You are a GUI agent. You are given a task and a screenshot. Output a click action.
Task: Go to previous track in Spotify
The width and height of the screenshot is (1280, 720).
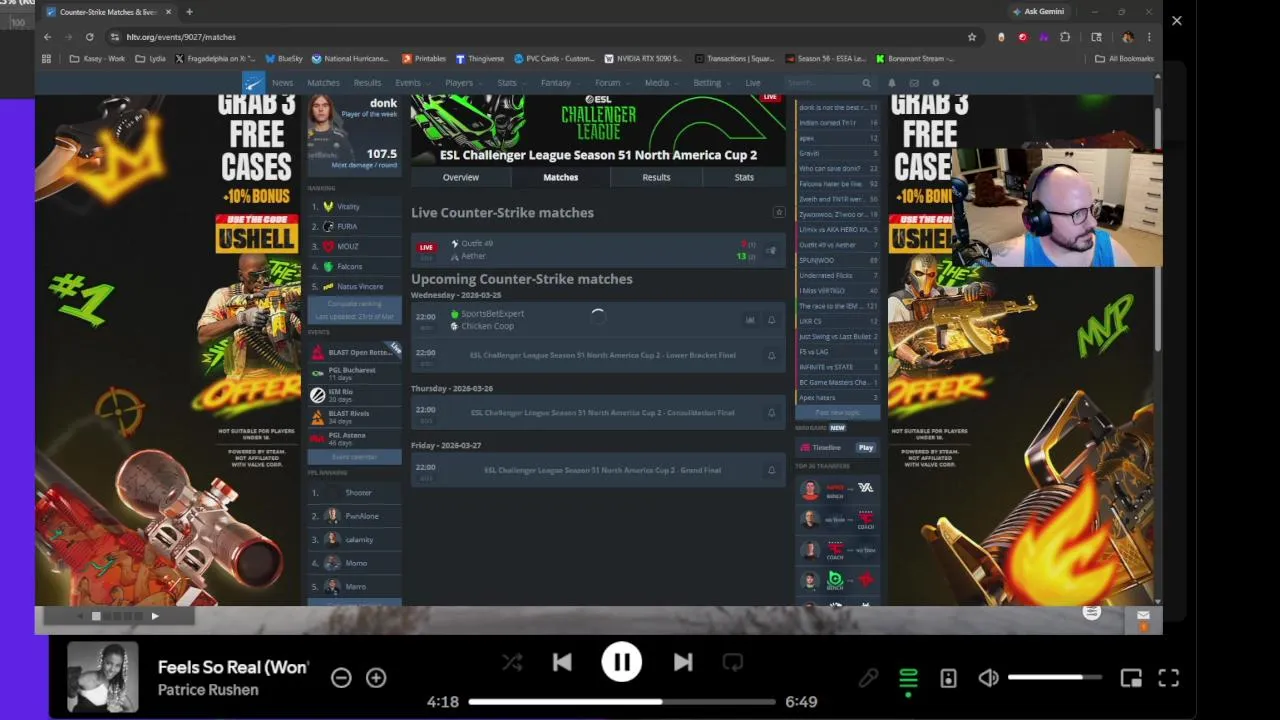tap(561, 662)
